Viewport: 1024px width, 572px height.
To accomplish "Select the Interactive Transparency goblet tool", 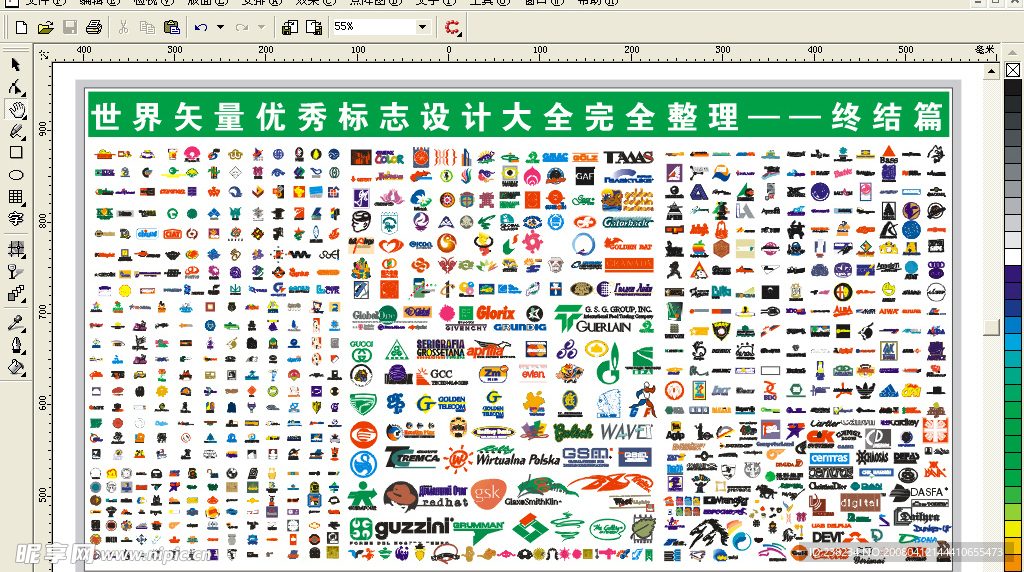I will click(x=16, y=271).
